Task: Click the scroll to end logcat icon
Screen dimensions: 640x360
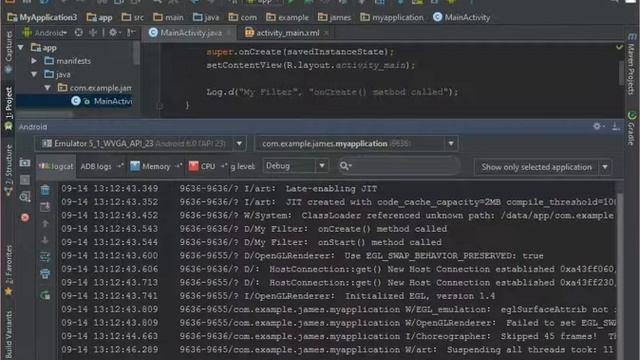Action: (45, 207)
